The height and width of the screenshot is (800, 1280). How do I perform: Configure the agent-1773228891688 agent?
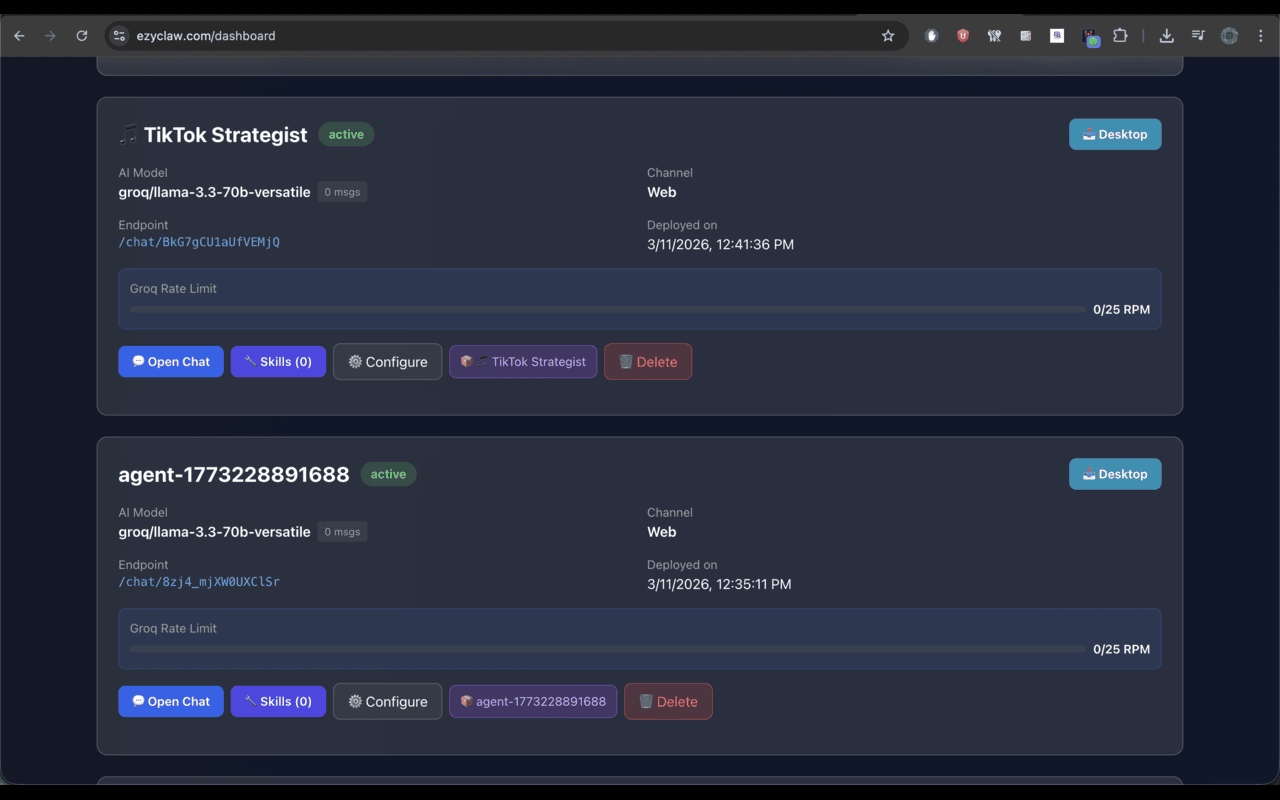pyautogui.click(x=387, y=702)
